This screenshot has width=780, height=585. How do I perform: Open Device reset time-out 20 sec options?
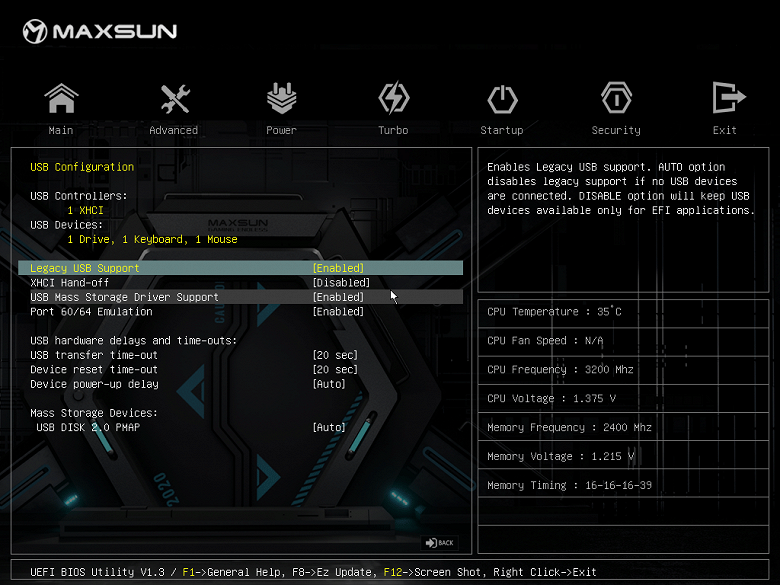tap(335, 370)
